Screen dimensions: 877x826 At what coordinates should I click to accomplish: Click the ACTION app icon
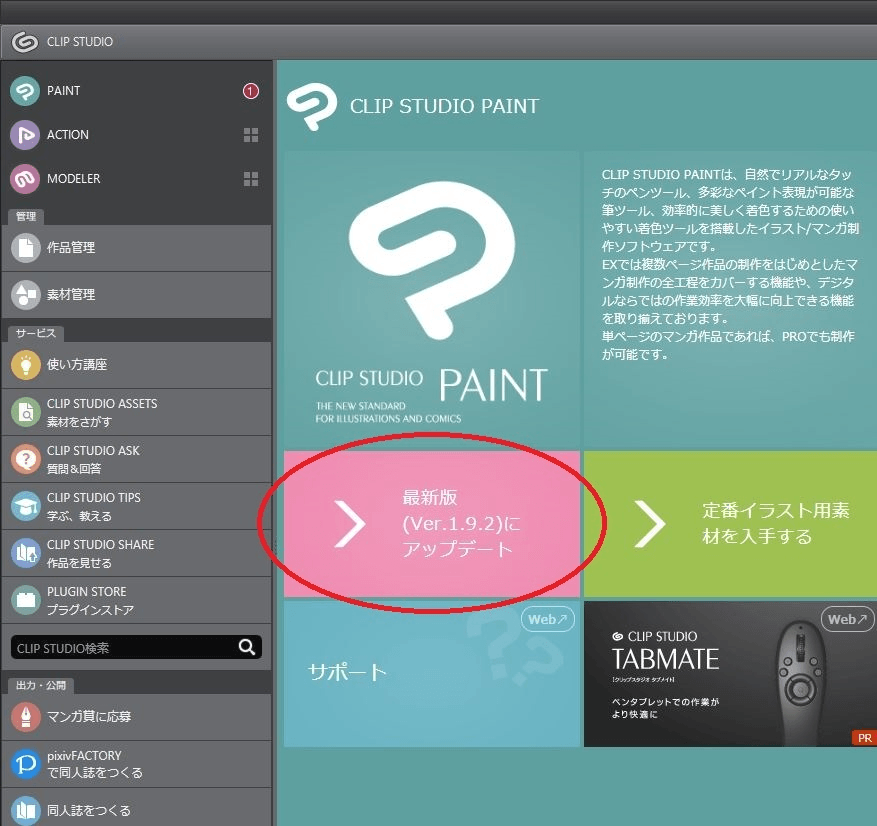pyautogui.click(x=25, y=135)
